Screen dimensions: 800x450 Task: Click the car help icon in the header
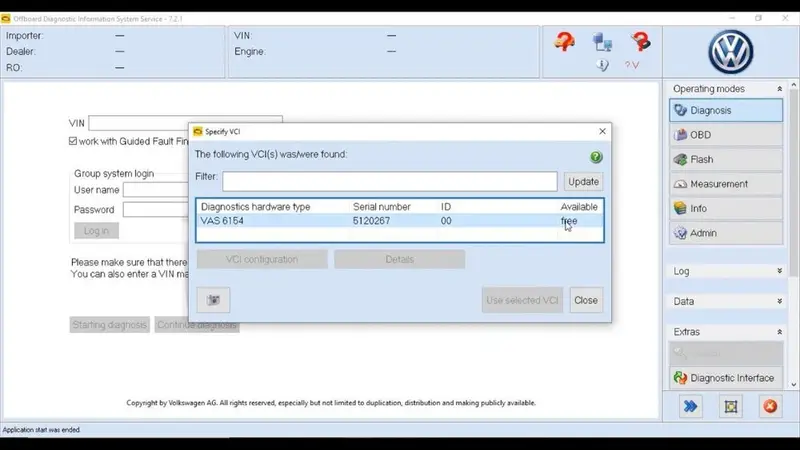564,41
